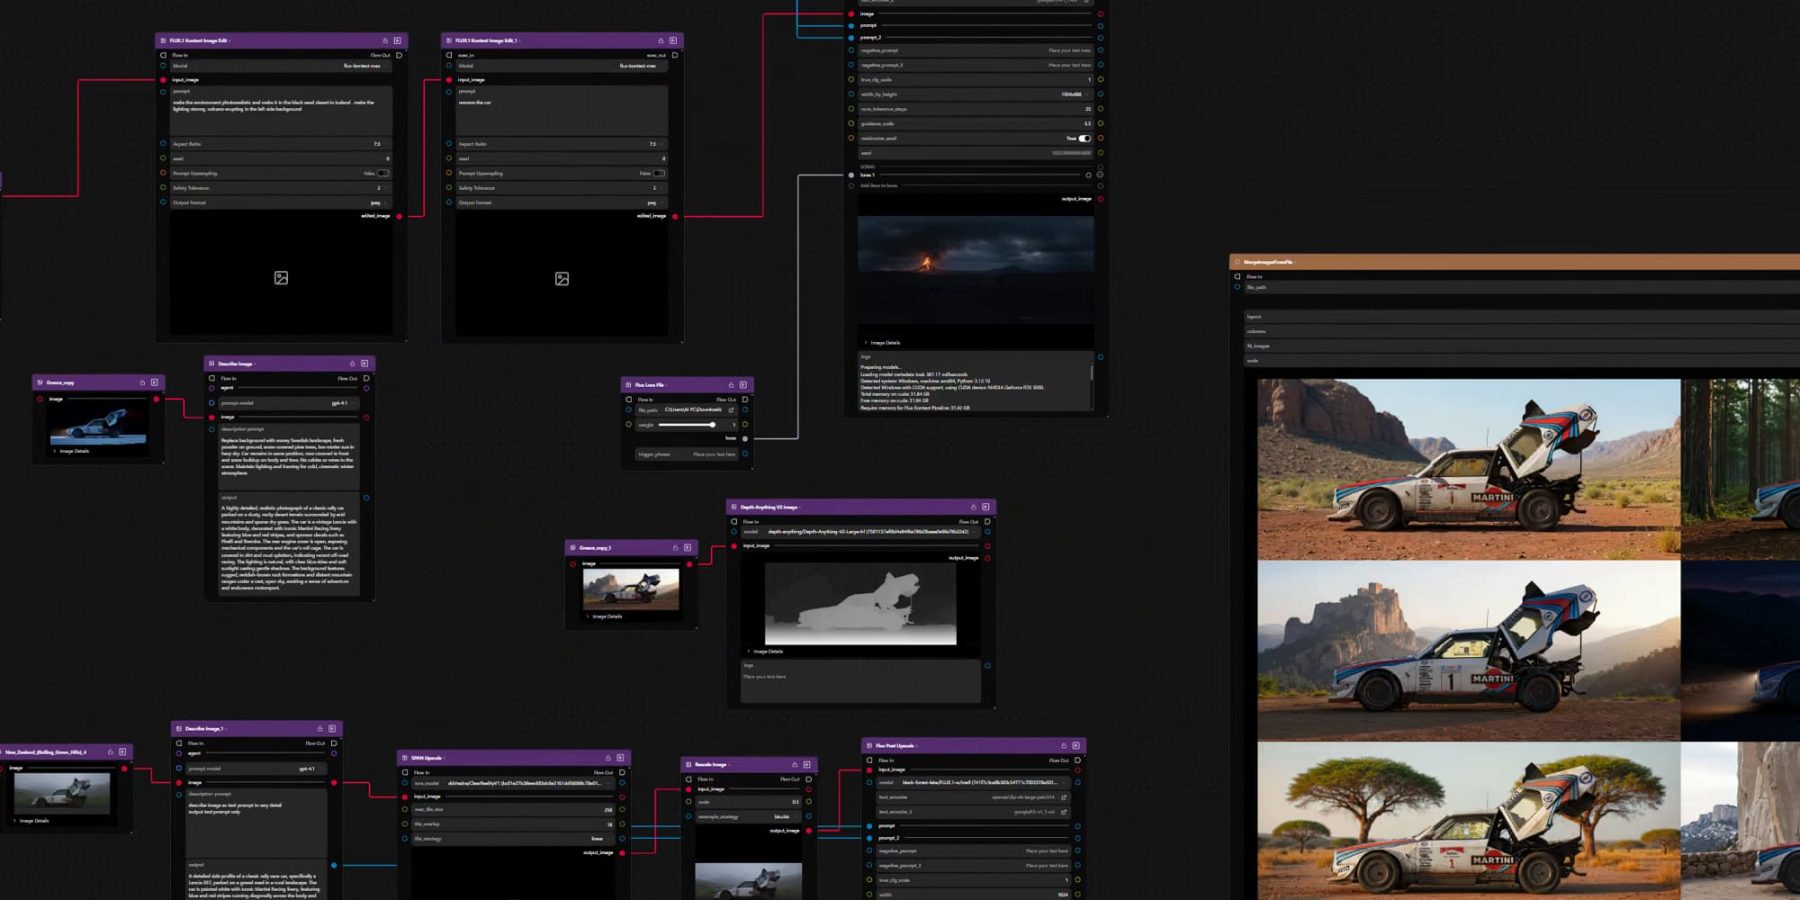1800x900 pixels.
Task: Expand Image Details under the volcano output image
Action: pos(884,343)
